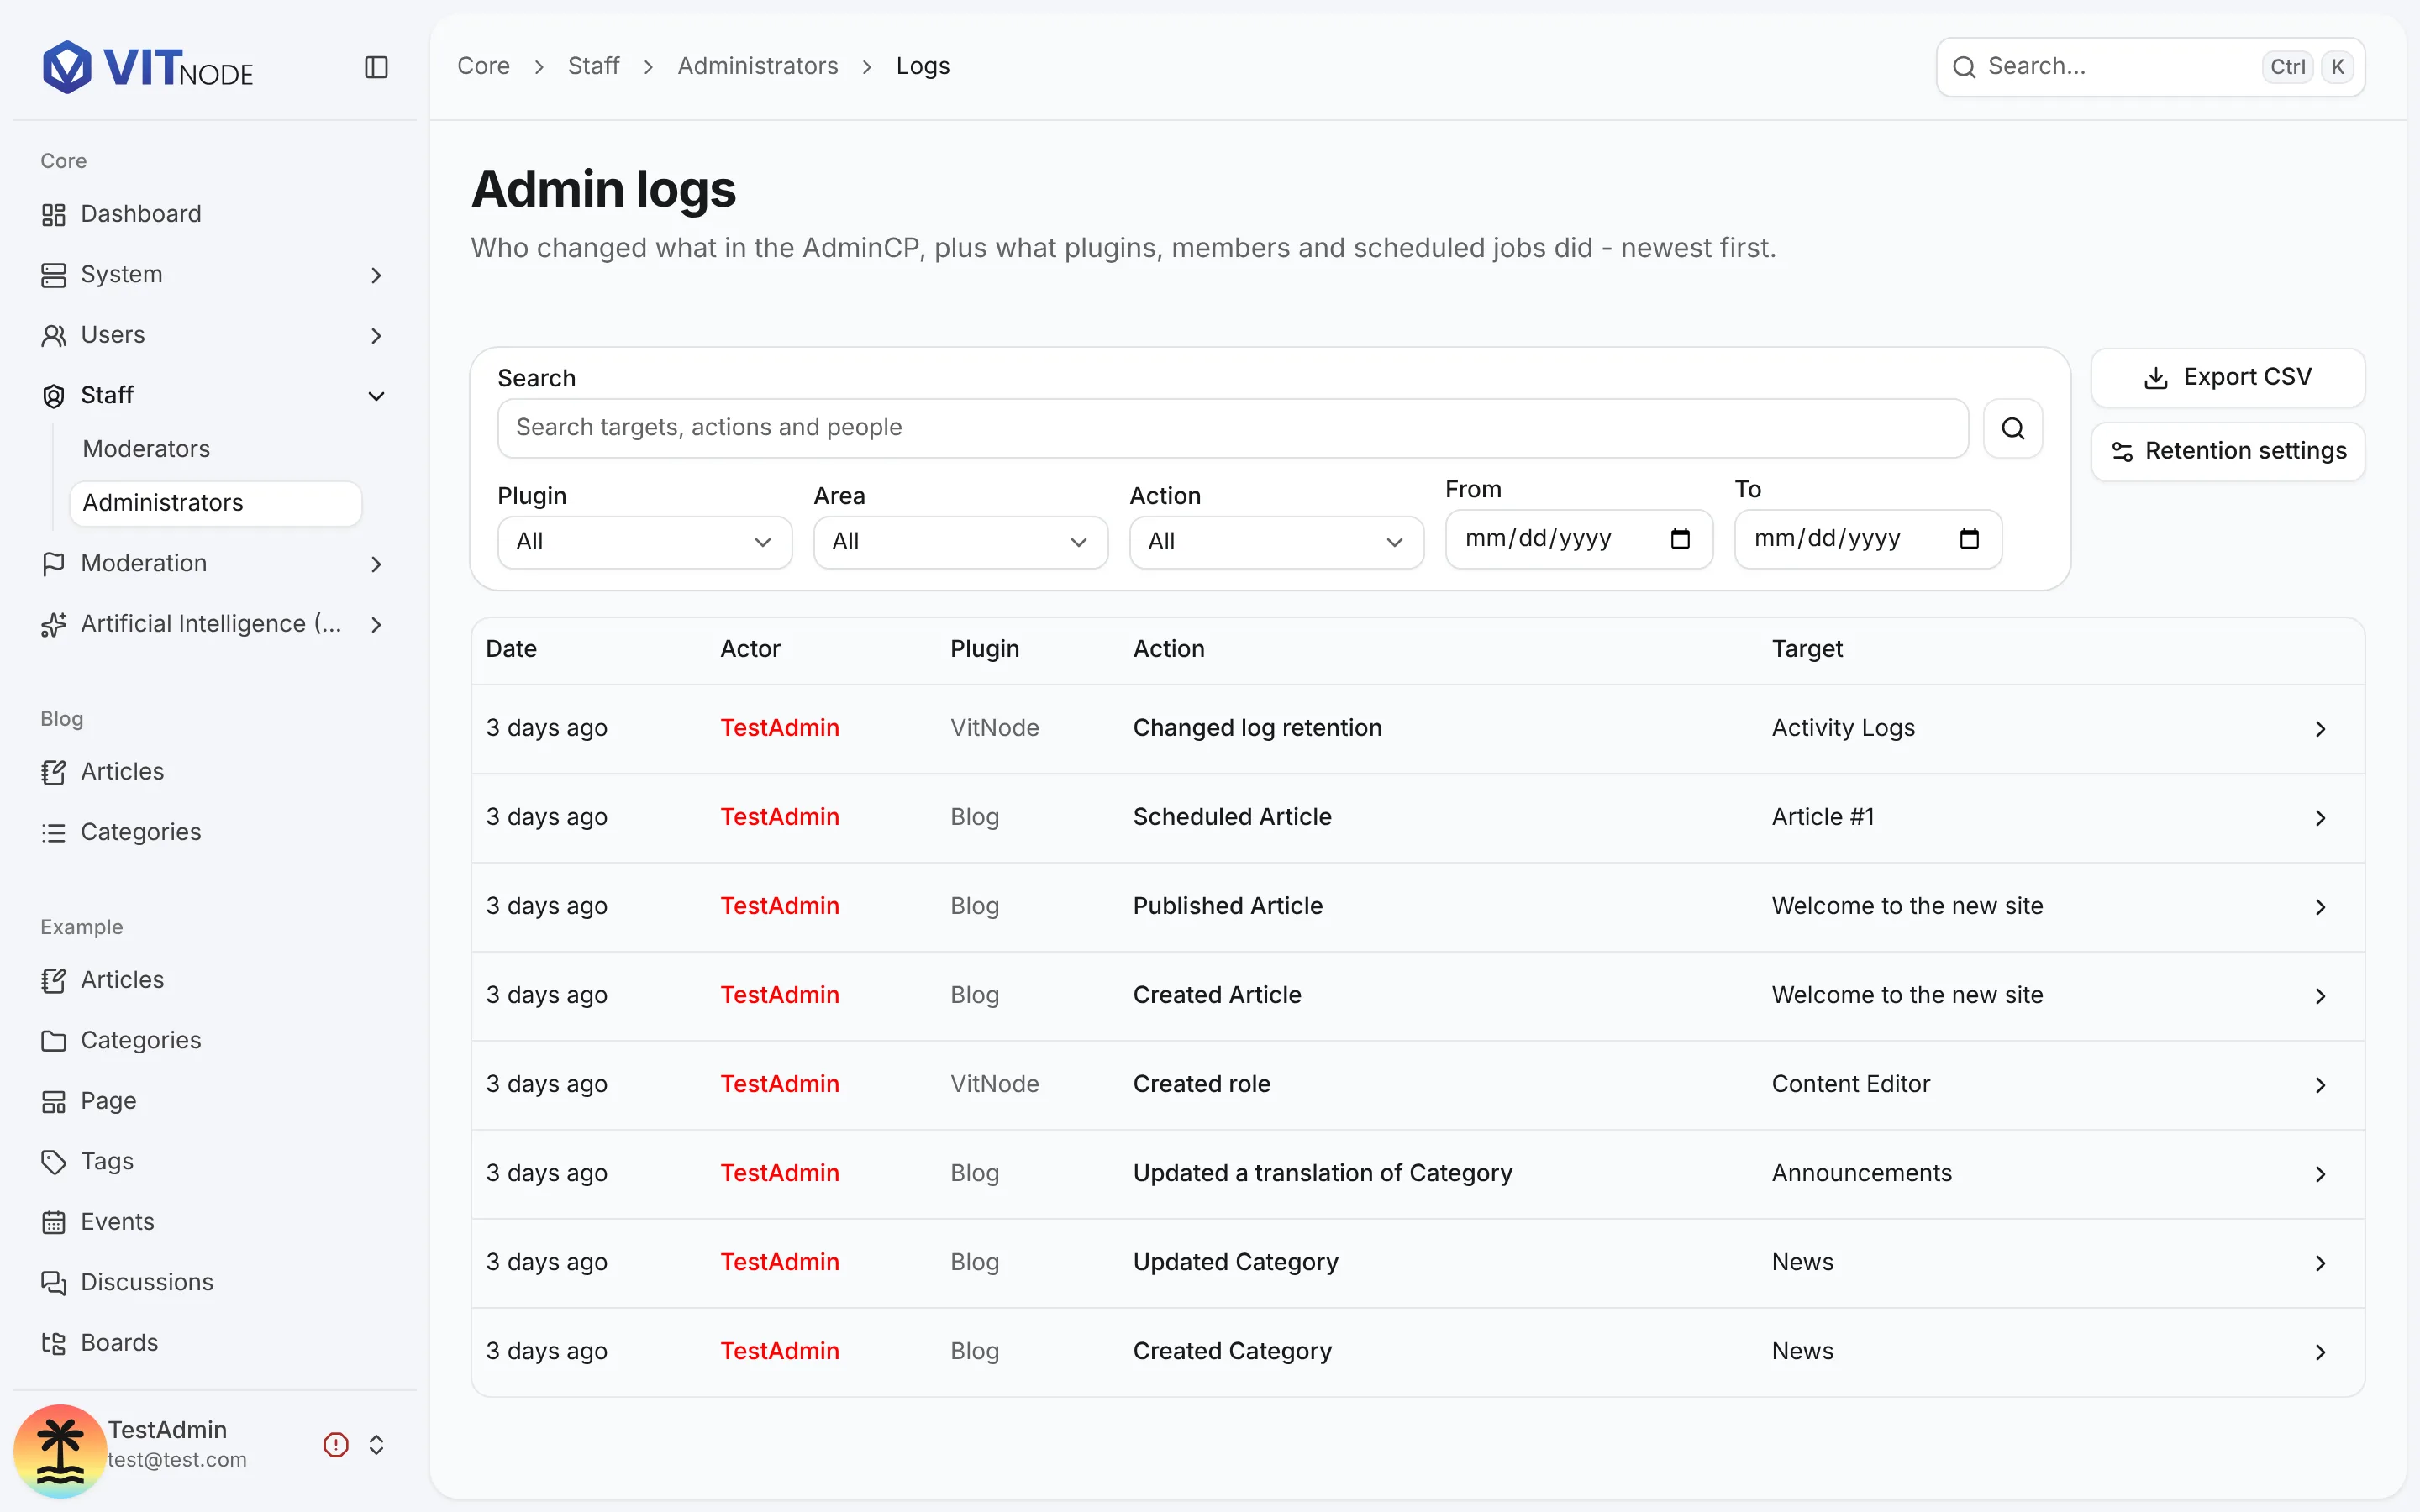Go to Core breadcrumb
This screenshot has width=2420, height=1512.
(484, 66)
